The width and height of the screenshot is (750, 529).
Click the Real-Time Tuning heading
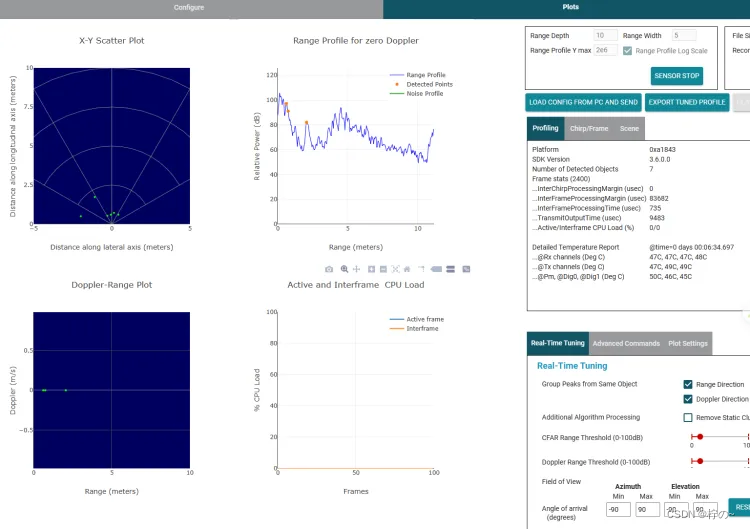(572, 366)
